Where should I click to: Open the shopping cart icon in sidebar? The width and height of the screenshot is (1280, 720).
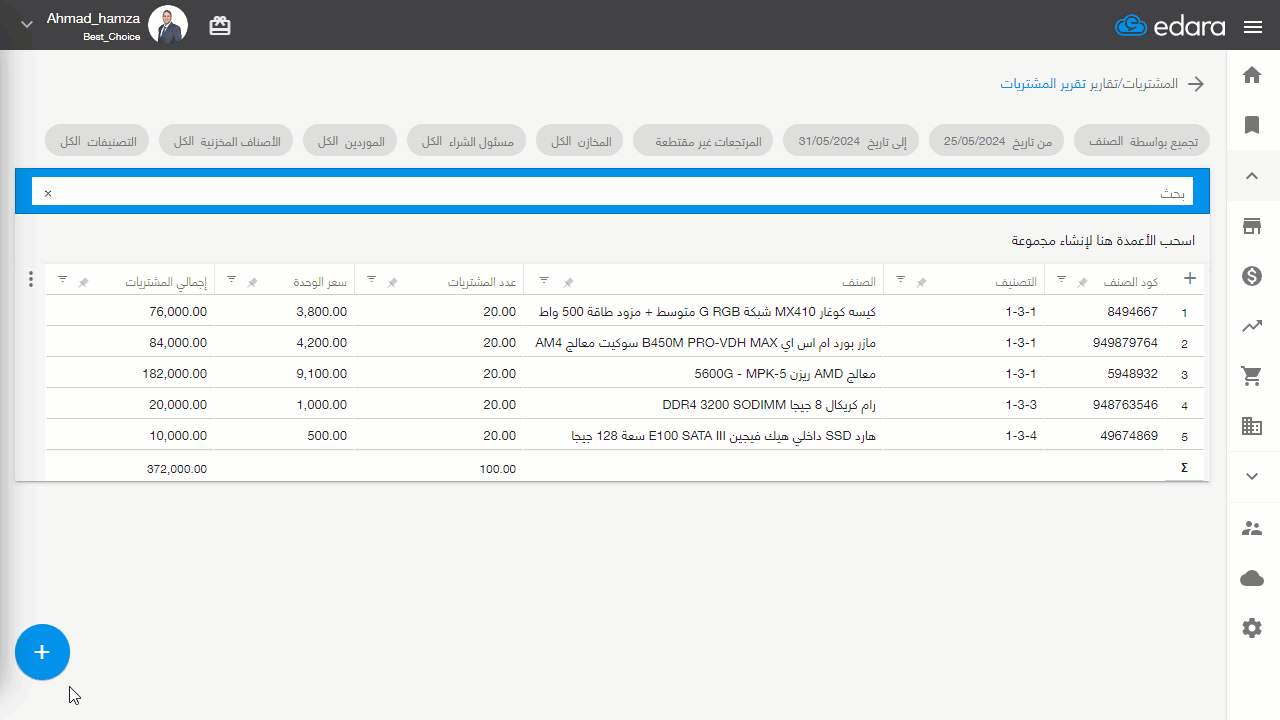coord(1252,376)
